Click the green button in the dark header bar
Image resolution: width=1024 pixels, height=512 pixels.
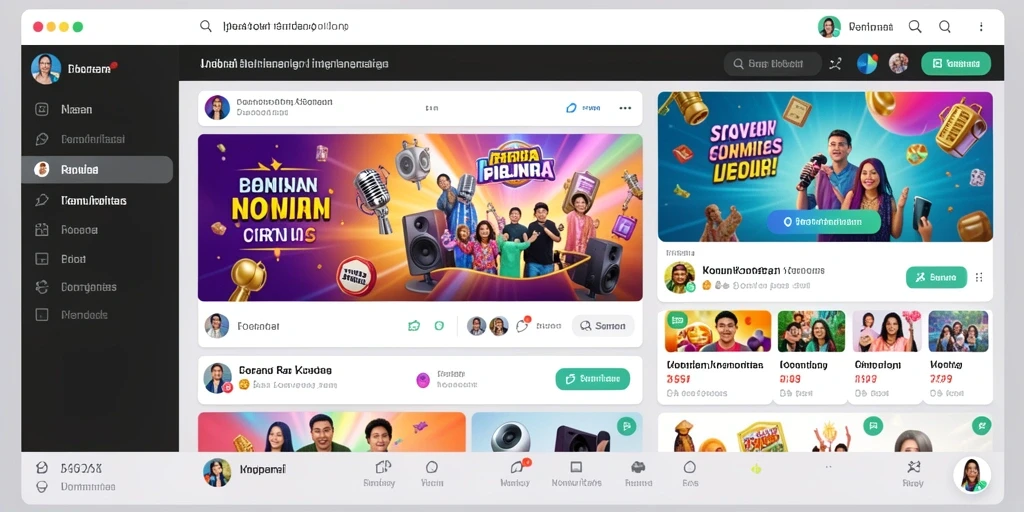click(x=955, y=63)
